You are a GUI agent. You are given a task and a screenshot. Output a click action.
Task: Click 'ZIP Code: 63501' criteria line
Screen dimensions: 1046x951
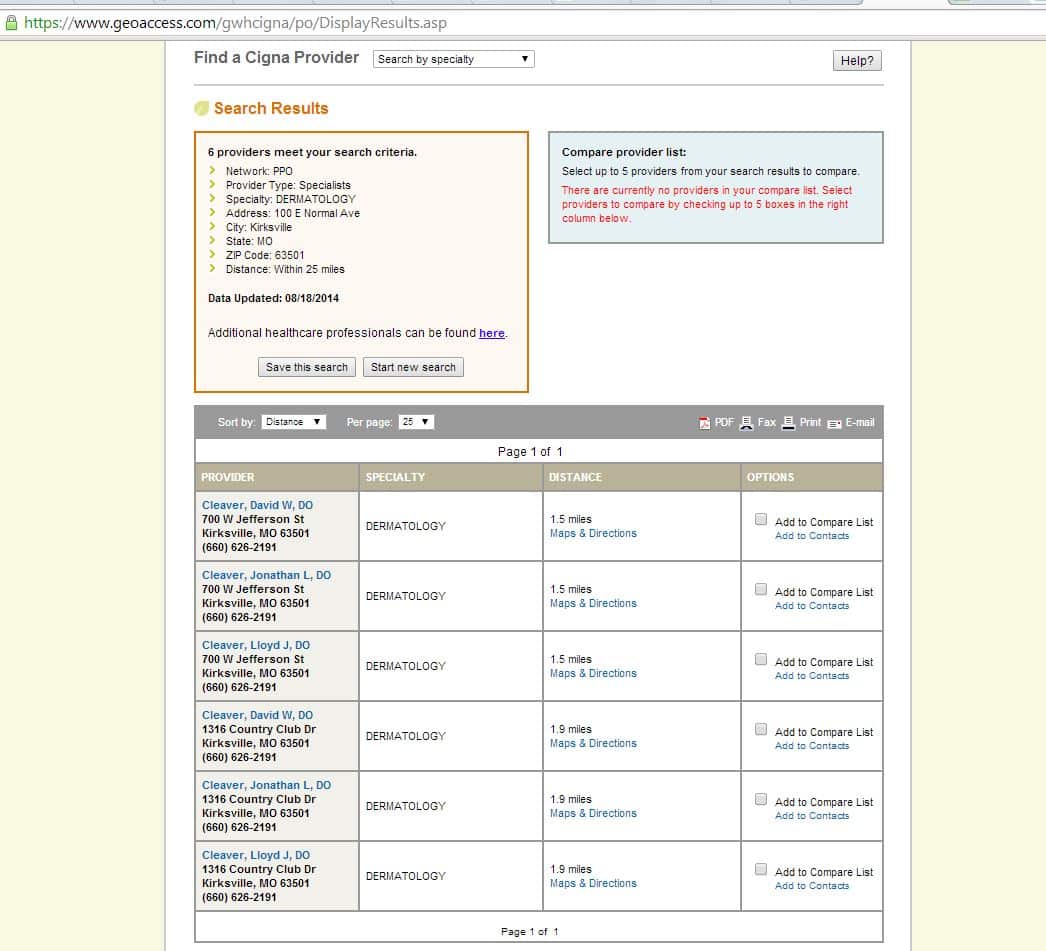click(265, 255)
